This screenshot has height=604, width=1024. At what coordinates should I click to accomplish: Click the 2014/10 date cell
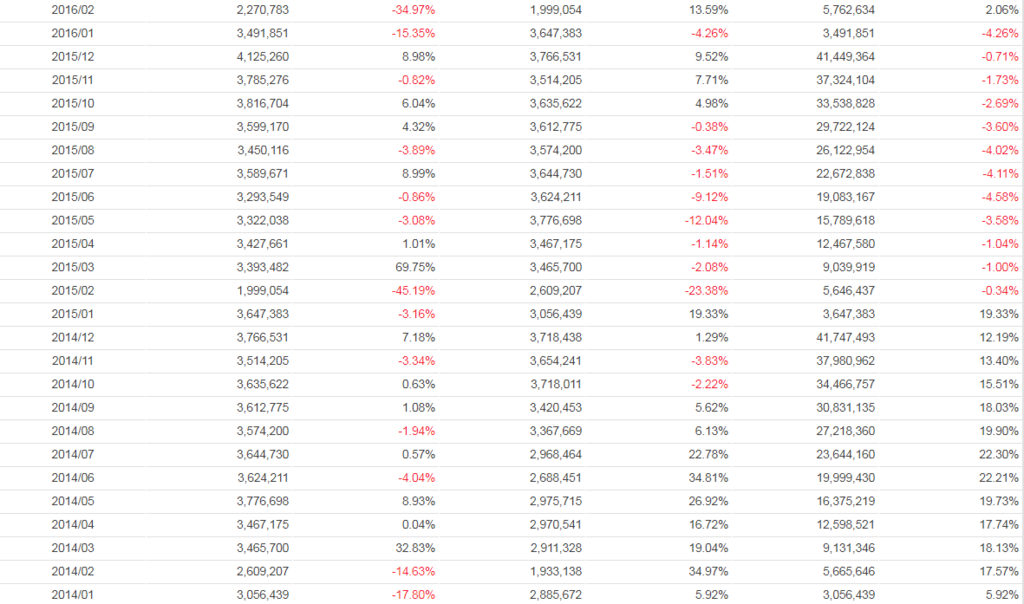point(73,384)
